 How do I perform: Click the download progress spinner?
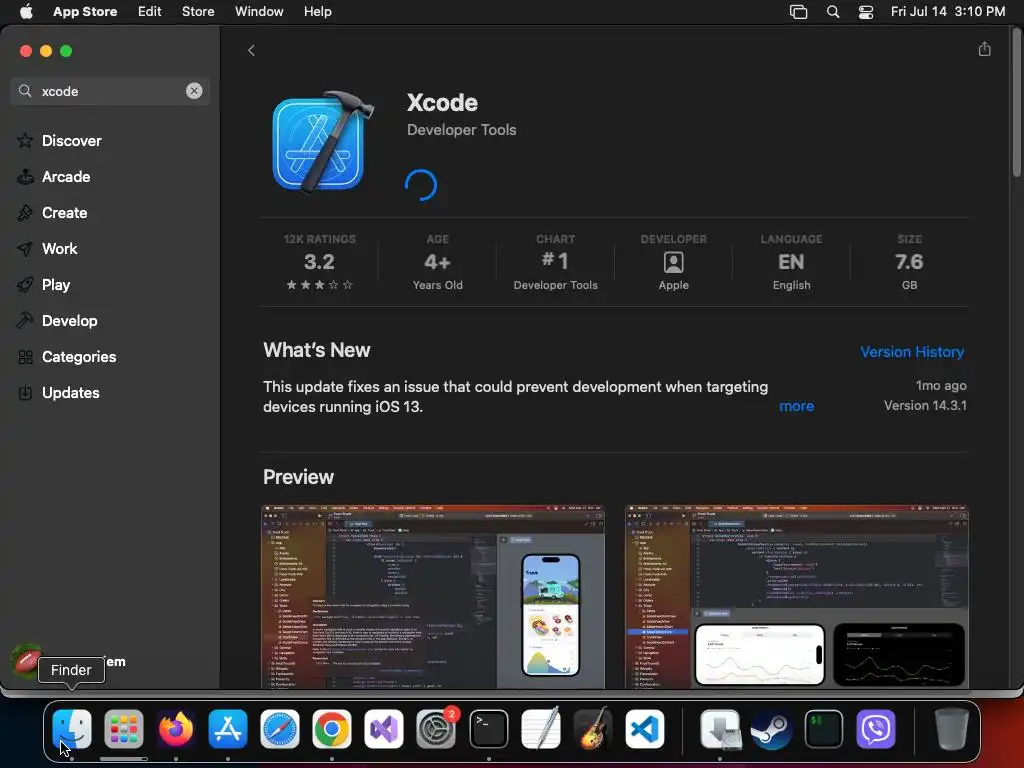(421, 185)
